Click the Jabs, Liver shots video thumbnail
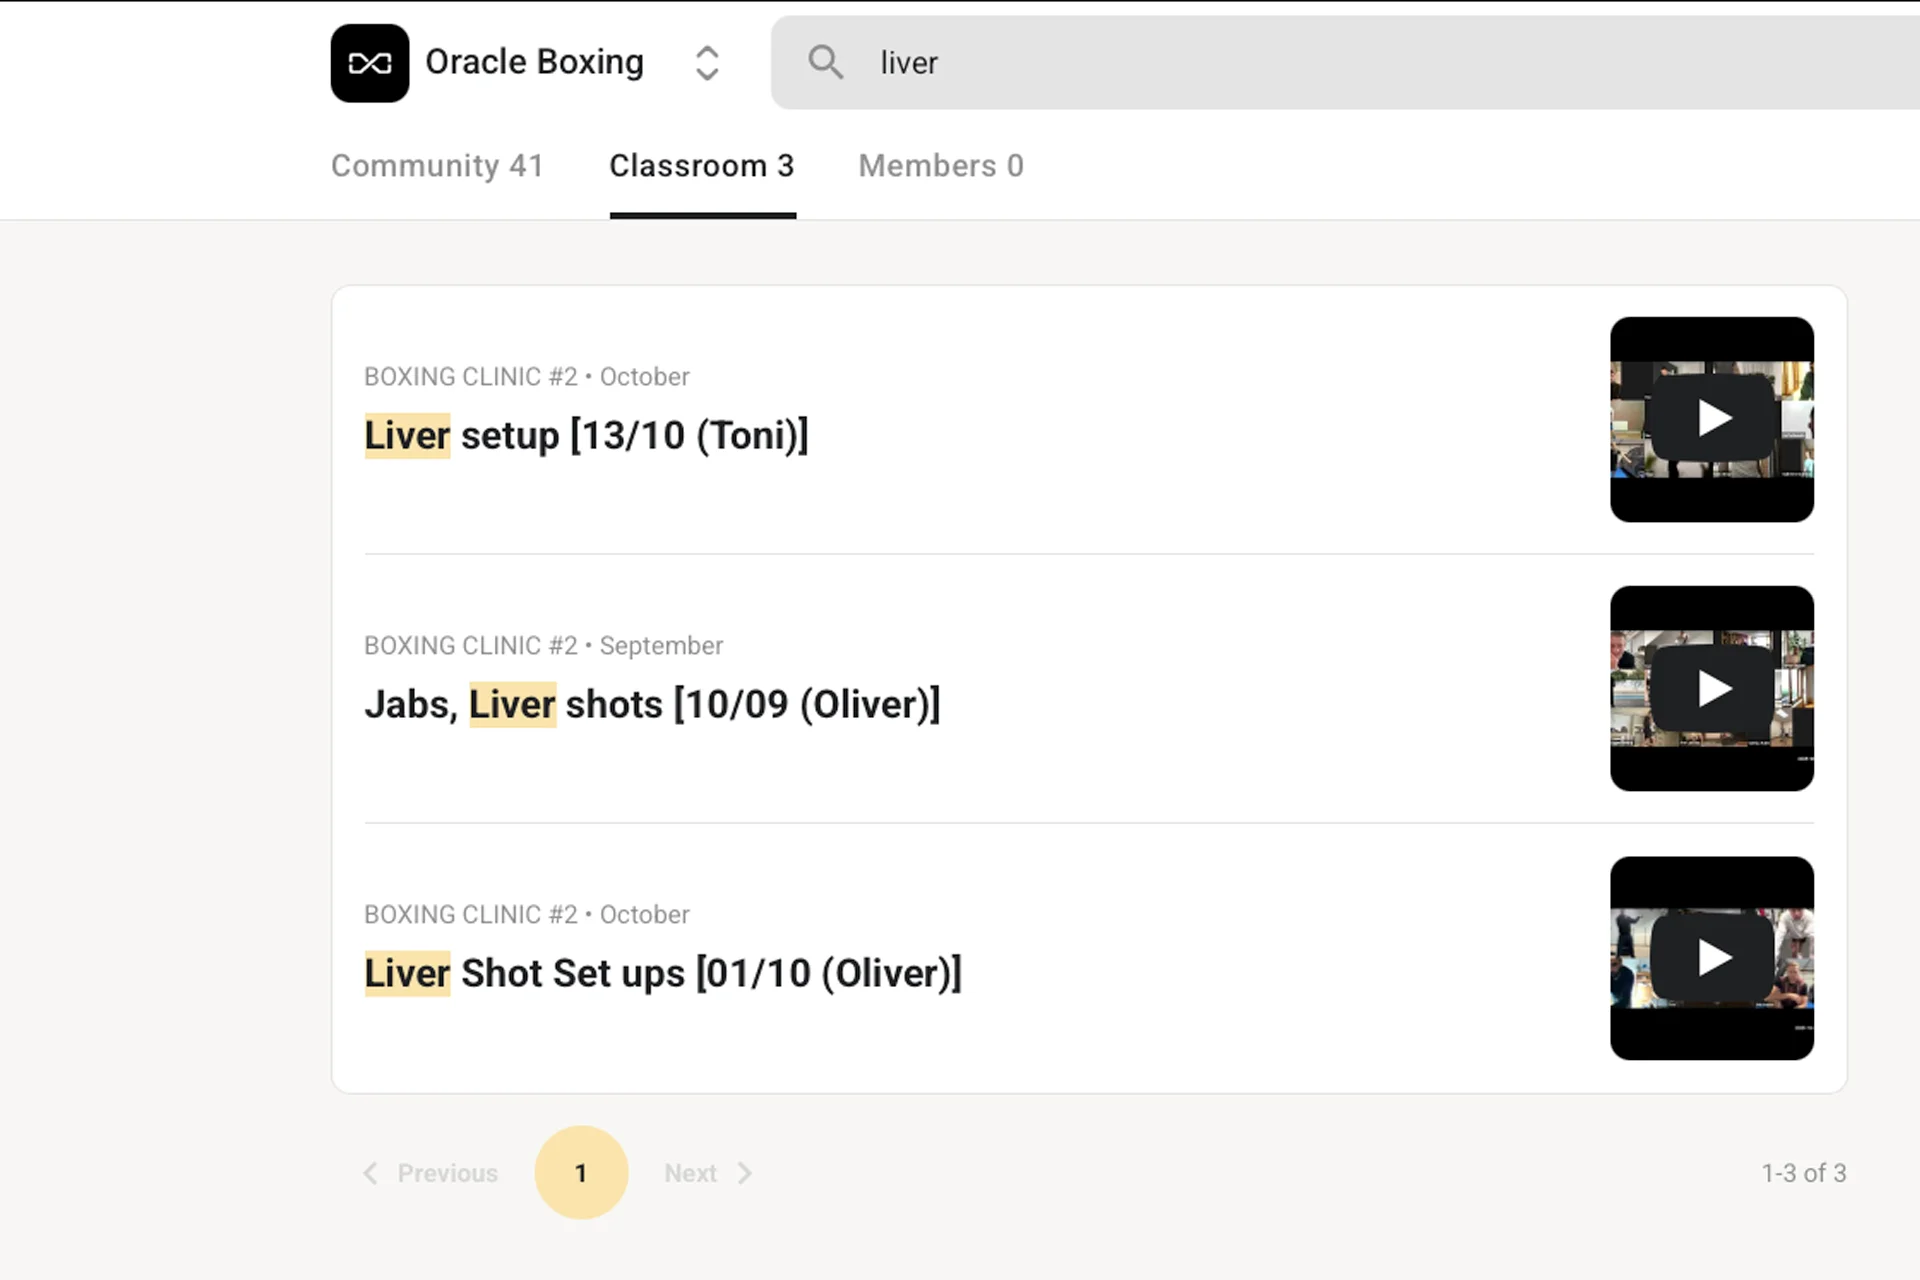This screenshot has height=1280, width=1920. (1711, 688)
